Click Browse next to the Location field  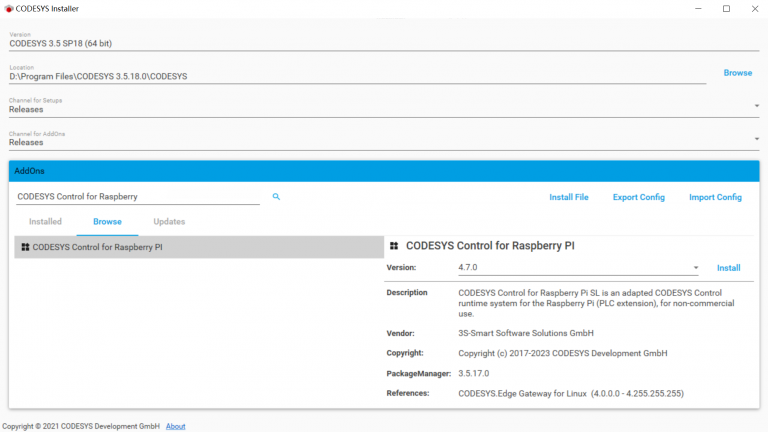click(x=737, y=73)
